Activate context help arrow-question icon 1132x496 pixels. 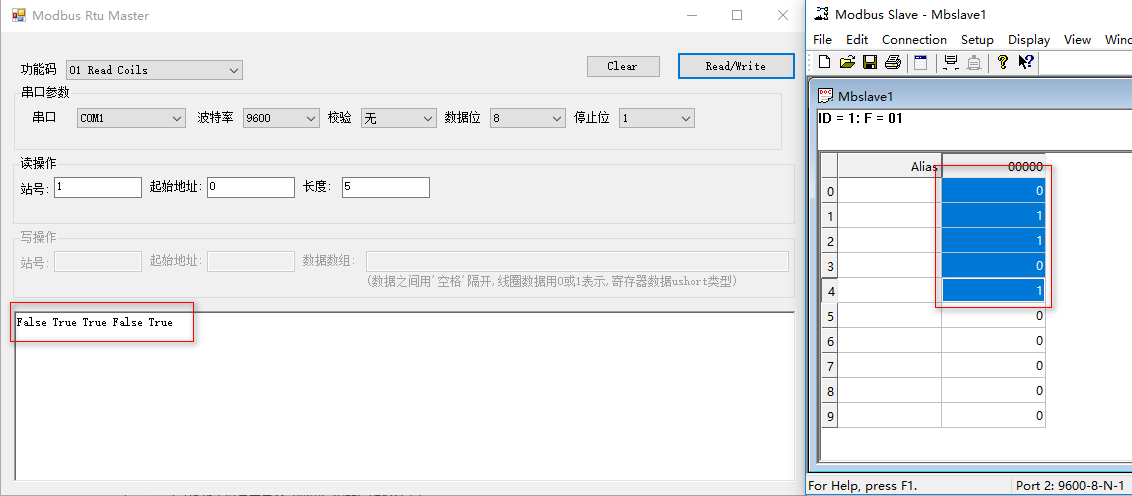point(1026,62)
